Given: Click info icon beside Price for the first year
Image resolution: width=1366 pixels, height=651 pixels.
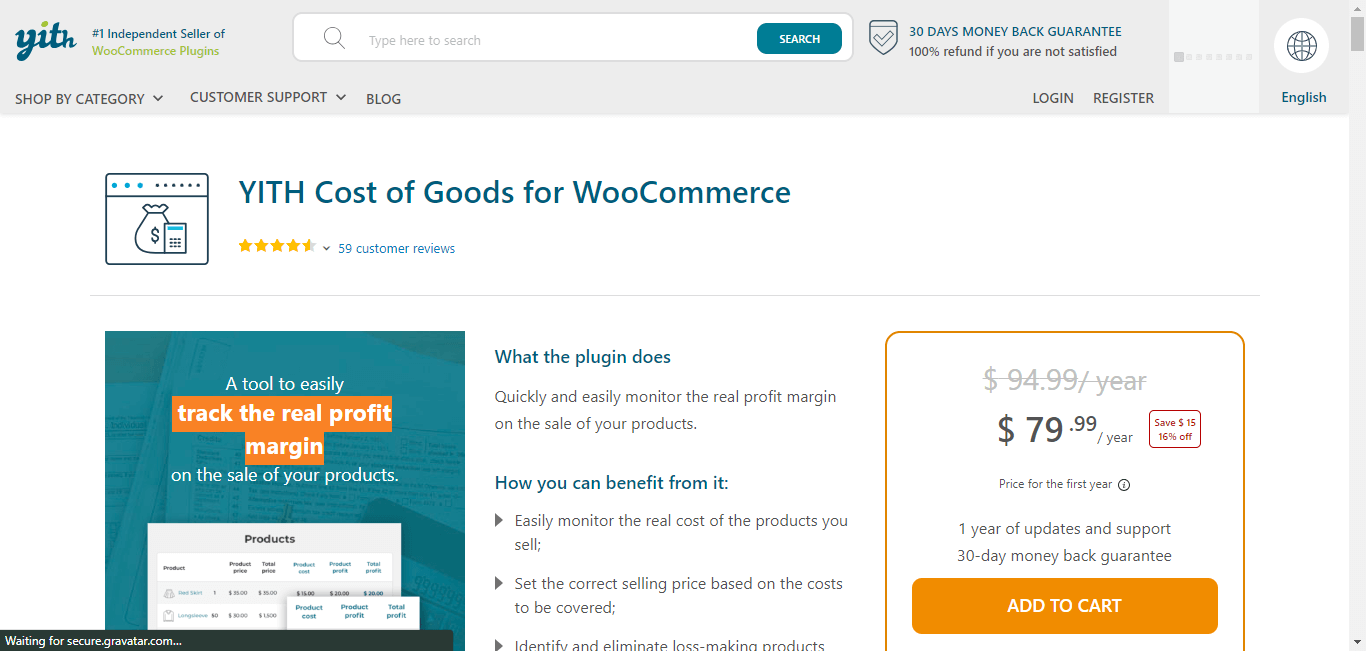Looking at the screenshot, I should coord(1124,485).
